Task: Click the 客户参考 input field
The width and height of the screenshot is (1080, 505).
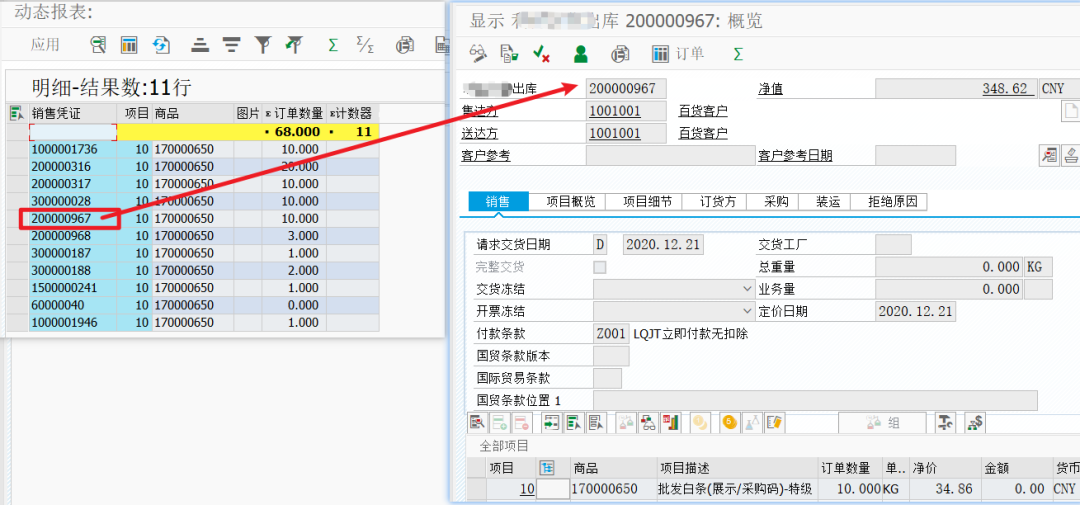Action: tap(670, 156)
